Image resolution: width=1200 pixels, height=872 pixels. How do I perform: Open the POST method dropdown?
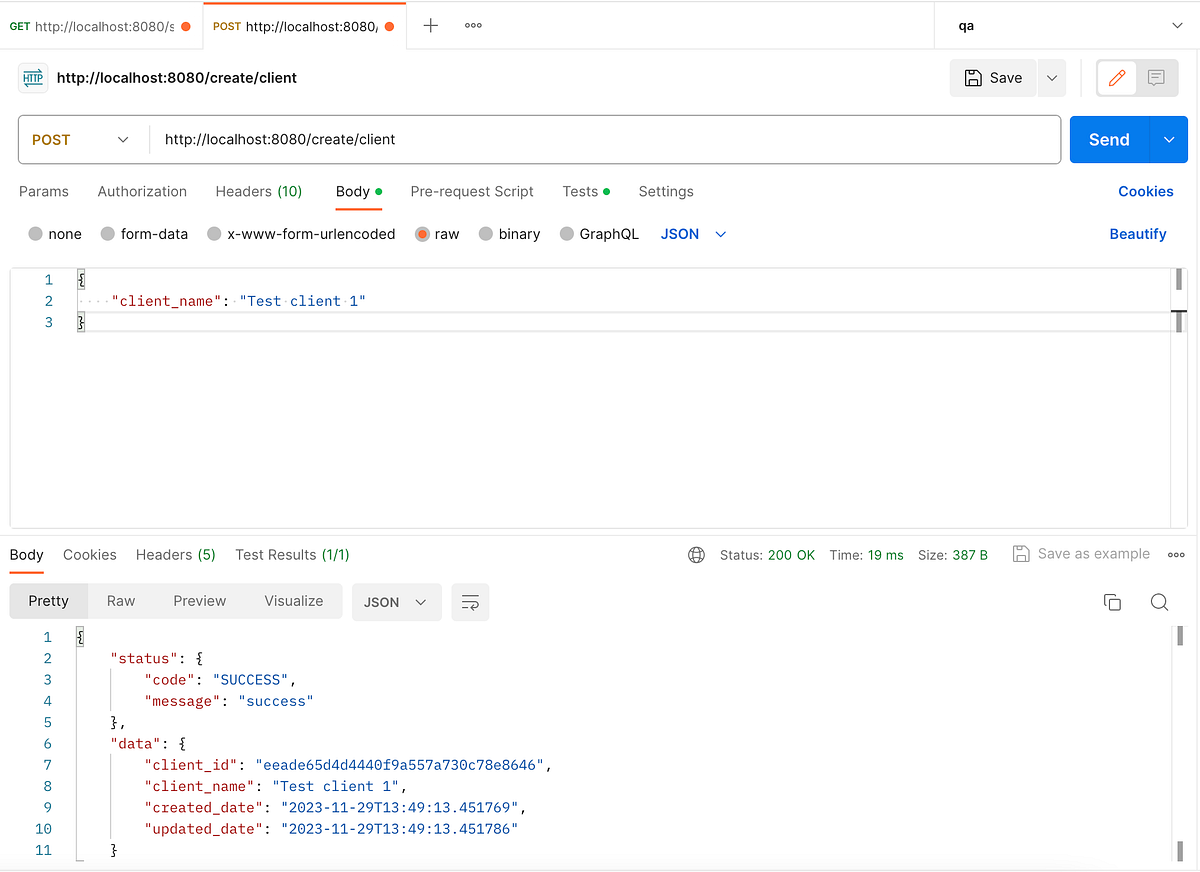coord(82,139)
